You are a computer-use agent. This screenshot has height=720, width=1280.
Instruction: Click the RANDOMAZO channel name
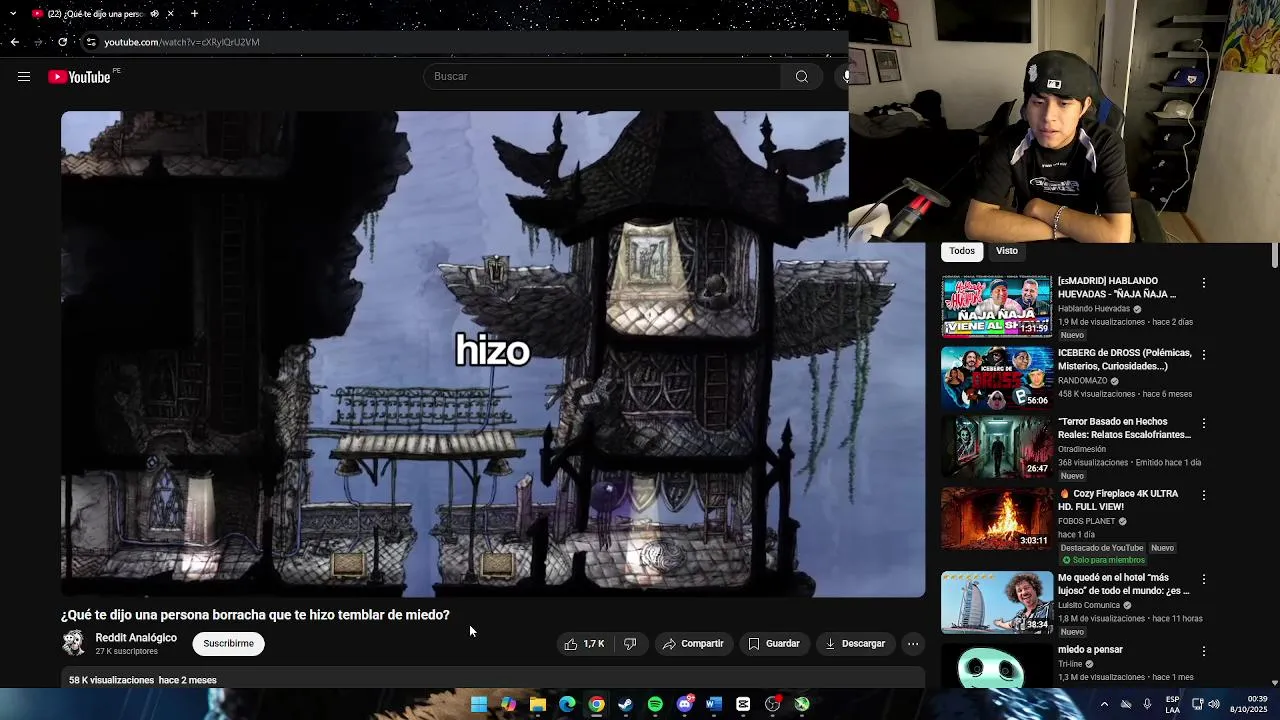pos(1083,381)
